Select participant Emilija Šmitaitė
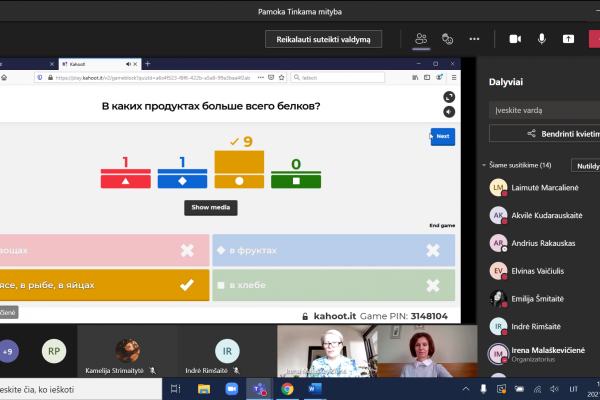The image size is (600, 400). [x=541, y=299]
